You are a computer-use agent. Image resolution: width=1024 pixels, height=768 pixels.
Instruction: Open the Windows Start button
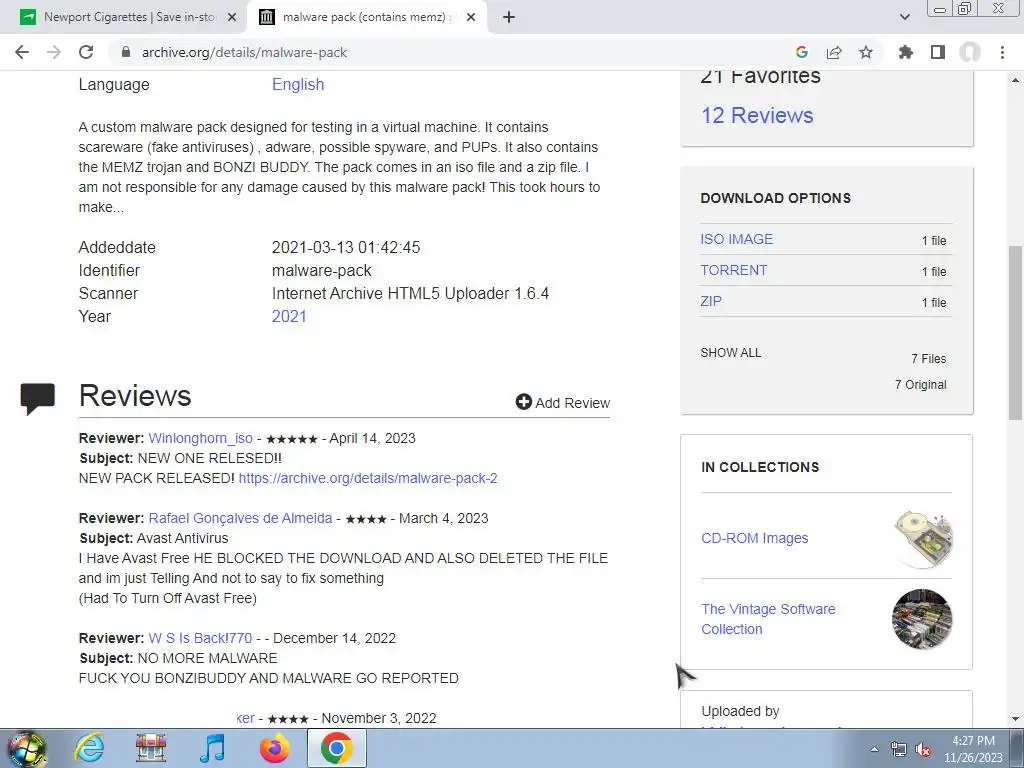pyautogui.click(x=26, y=748)
